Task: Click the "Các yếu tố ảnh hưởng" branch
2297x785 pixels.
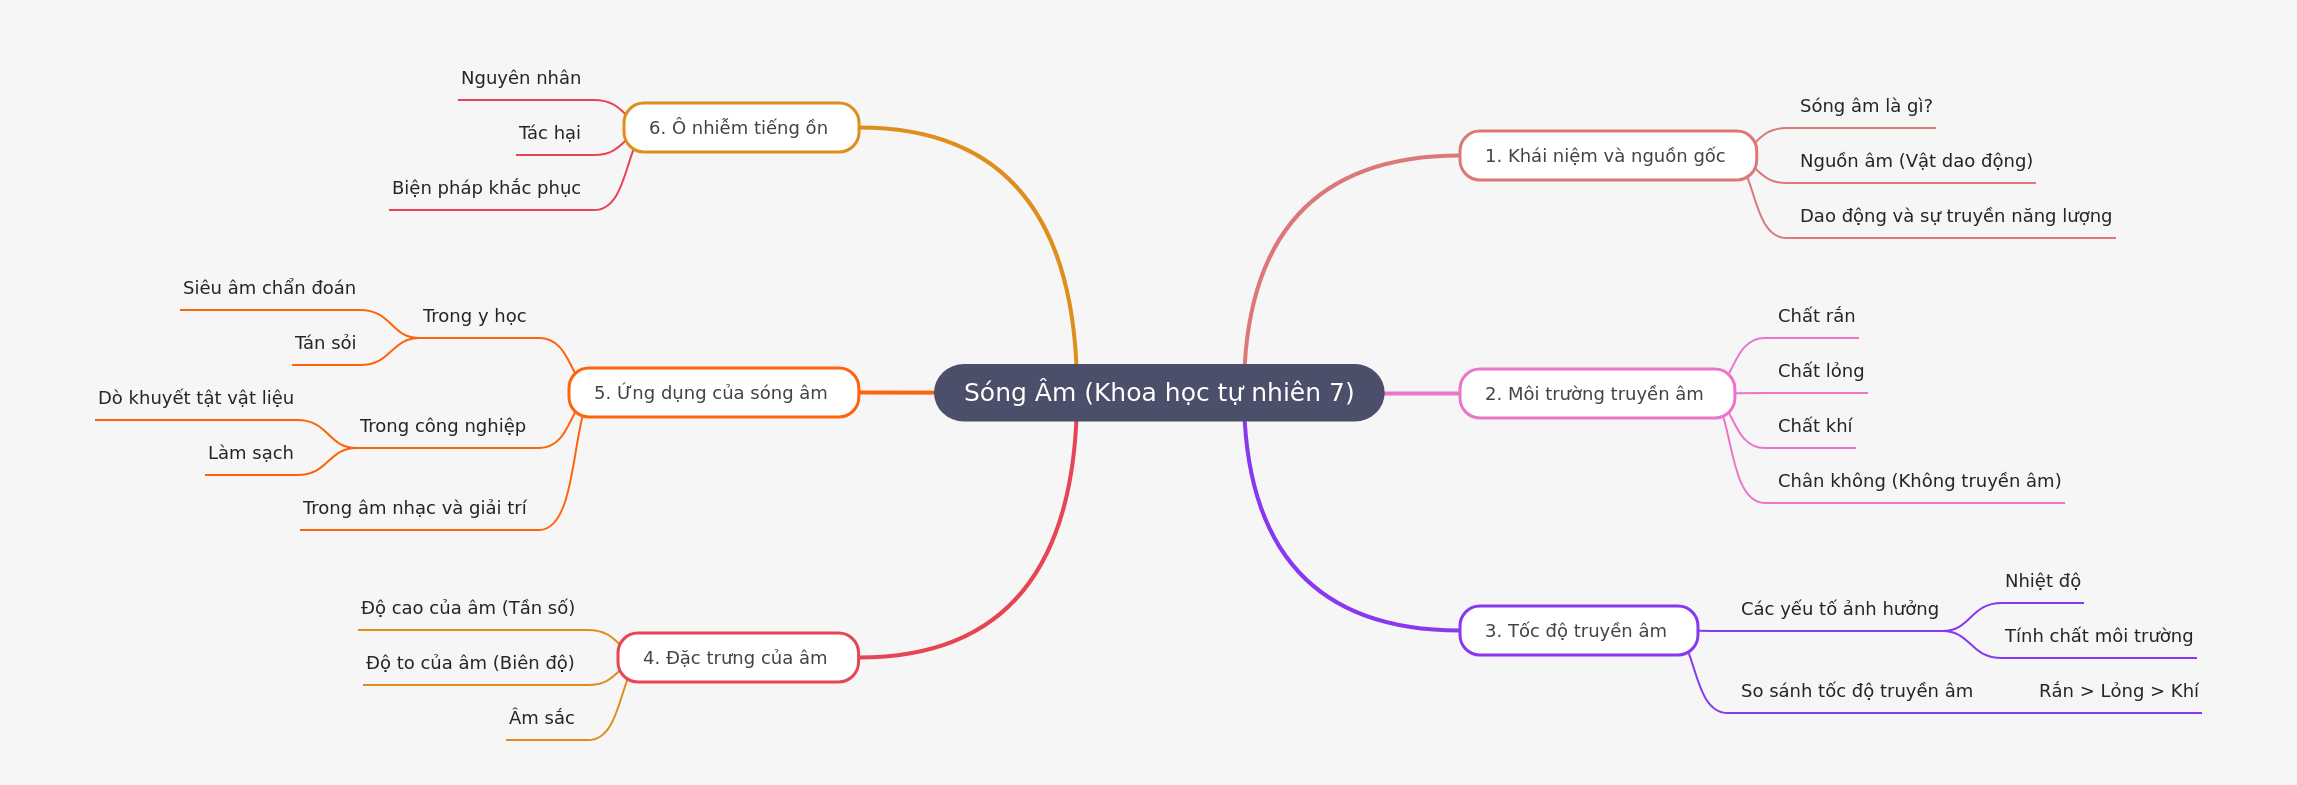Action: [1839, 609]
